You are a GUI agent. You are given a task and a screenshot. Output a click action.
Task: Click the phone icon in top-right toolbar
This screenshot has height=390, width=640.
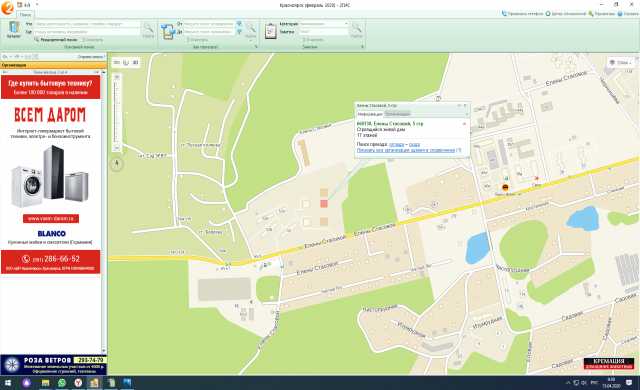pyautogui.click(x=504, y=13)
